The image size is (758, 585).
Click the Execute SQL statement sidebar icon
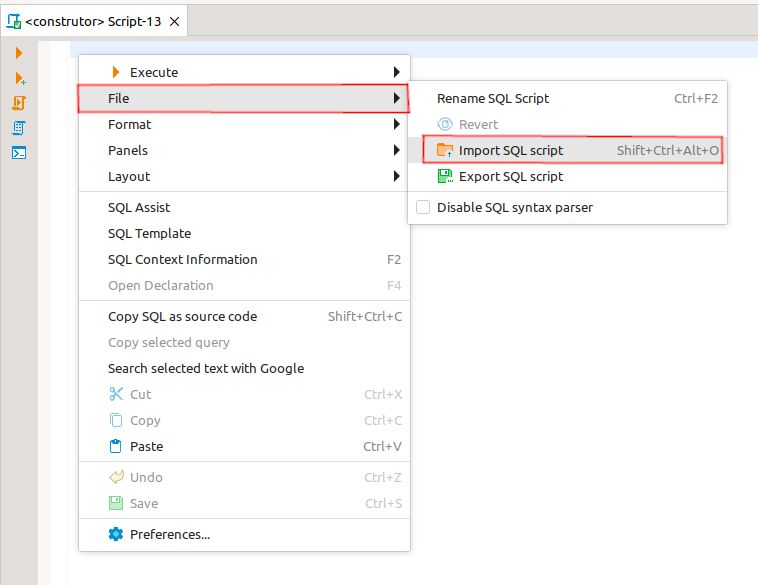(18, 53)
